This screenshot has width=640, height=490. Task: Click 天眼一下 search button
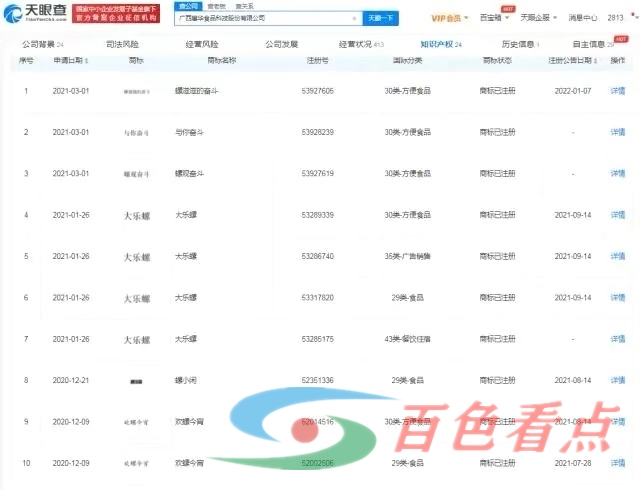(x=379, y=18)
